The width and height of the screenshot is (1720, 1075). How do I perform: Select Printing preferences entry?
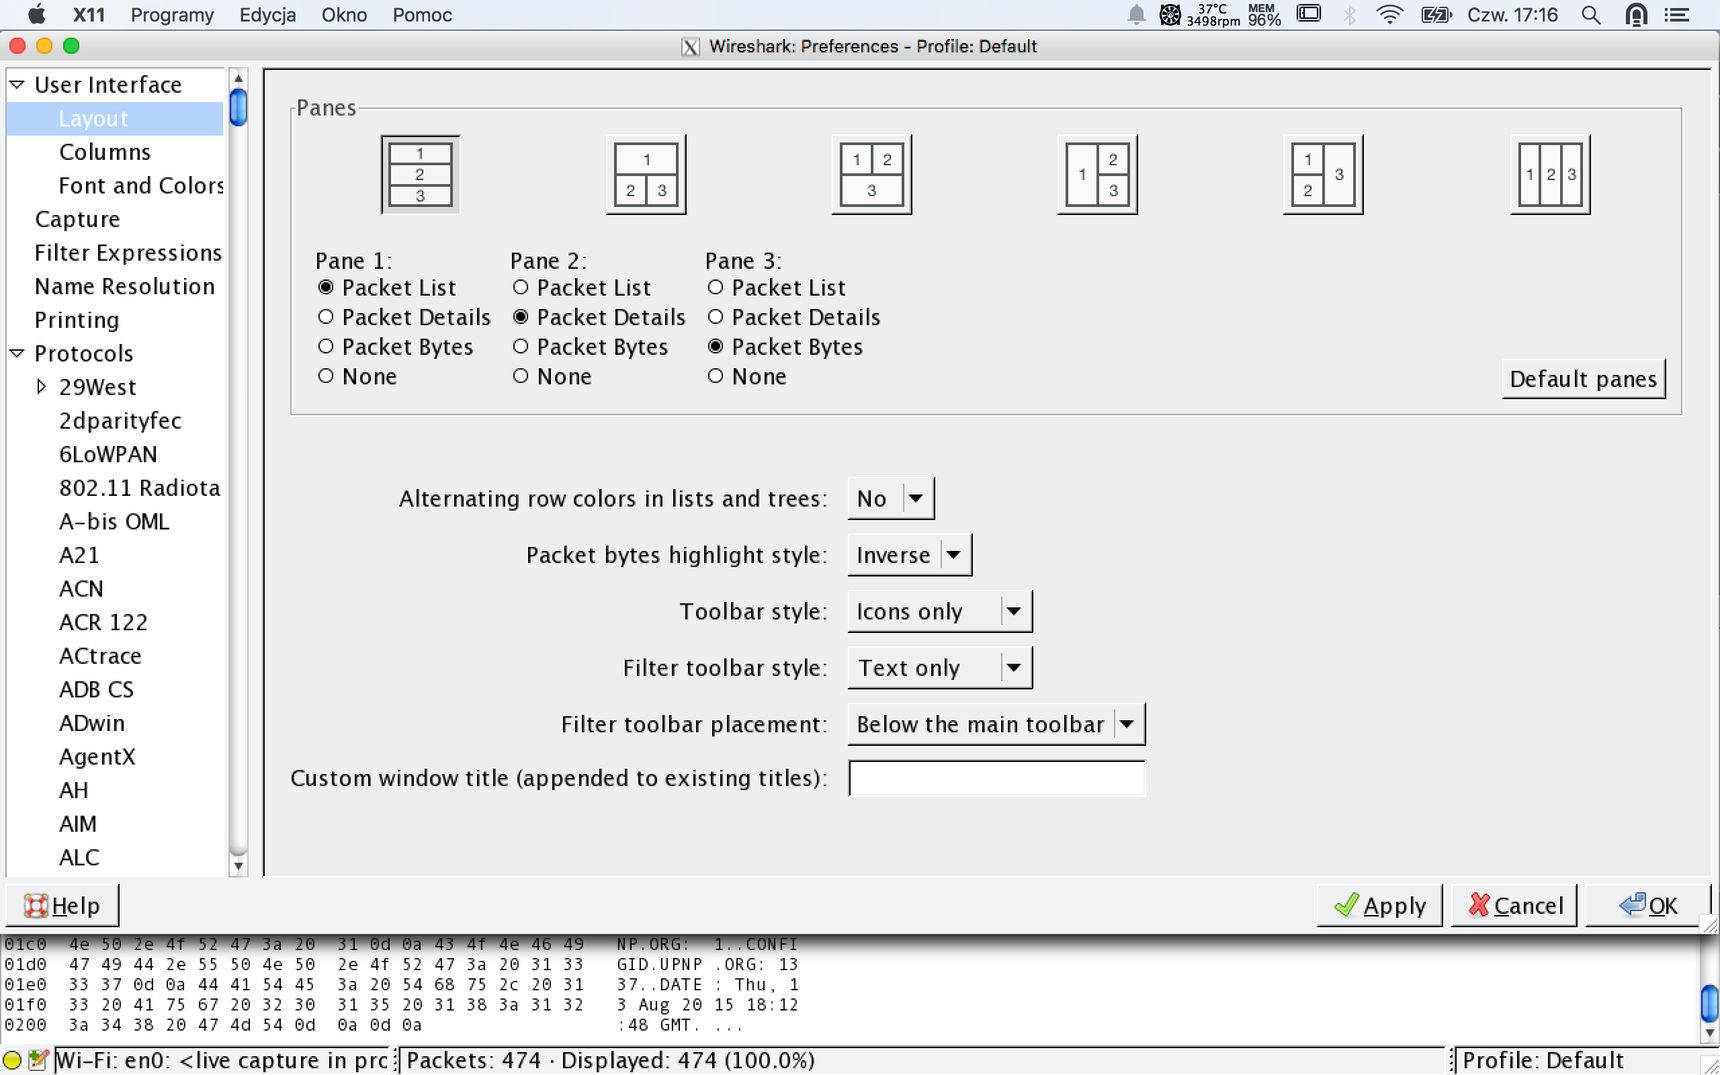click(x=77, y=320)
